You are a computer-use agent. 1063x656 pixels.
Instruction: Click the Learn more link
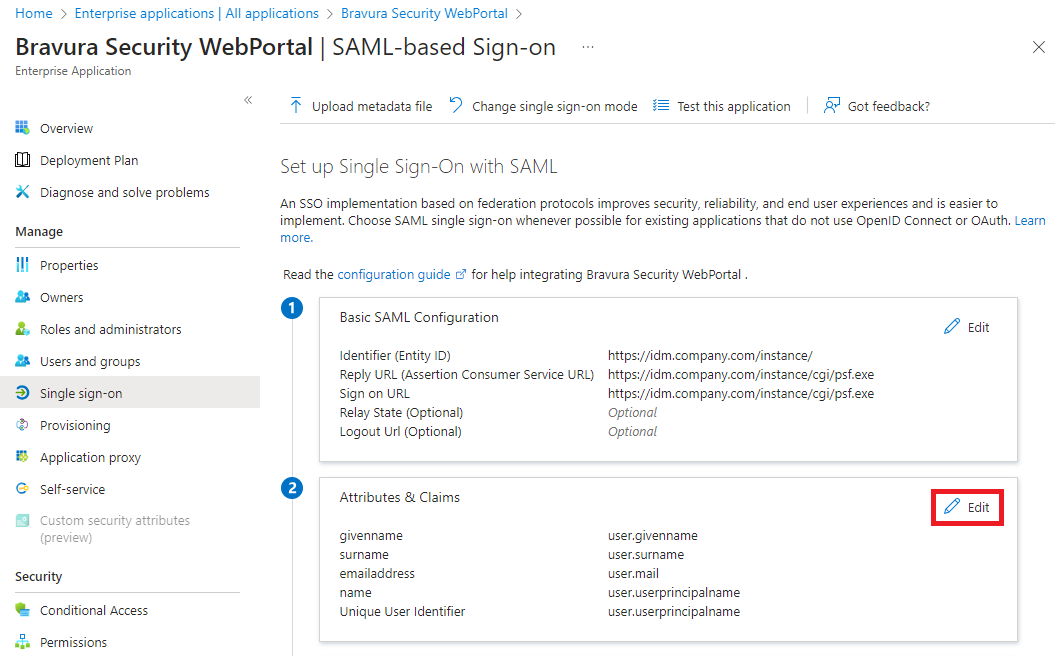tap(1030, 219)
